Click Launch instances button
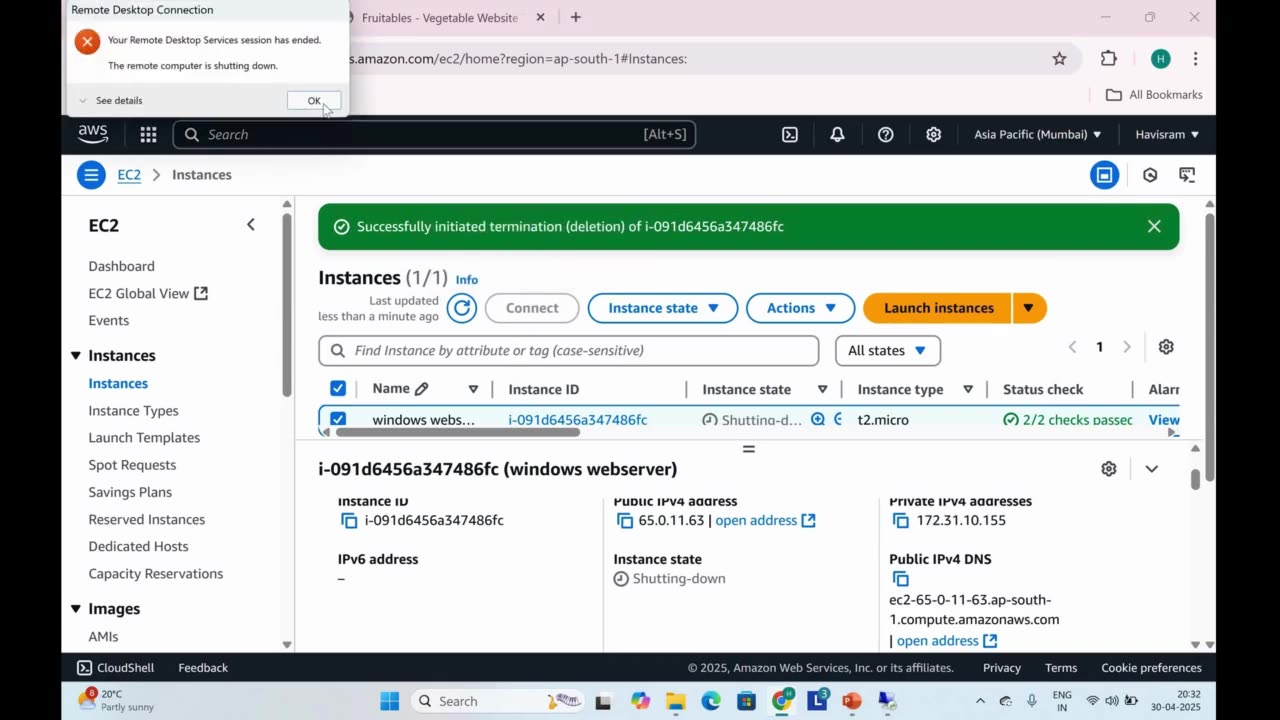 click(938, 308)
